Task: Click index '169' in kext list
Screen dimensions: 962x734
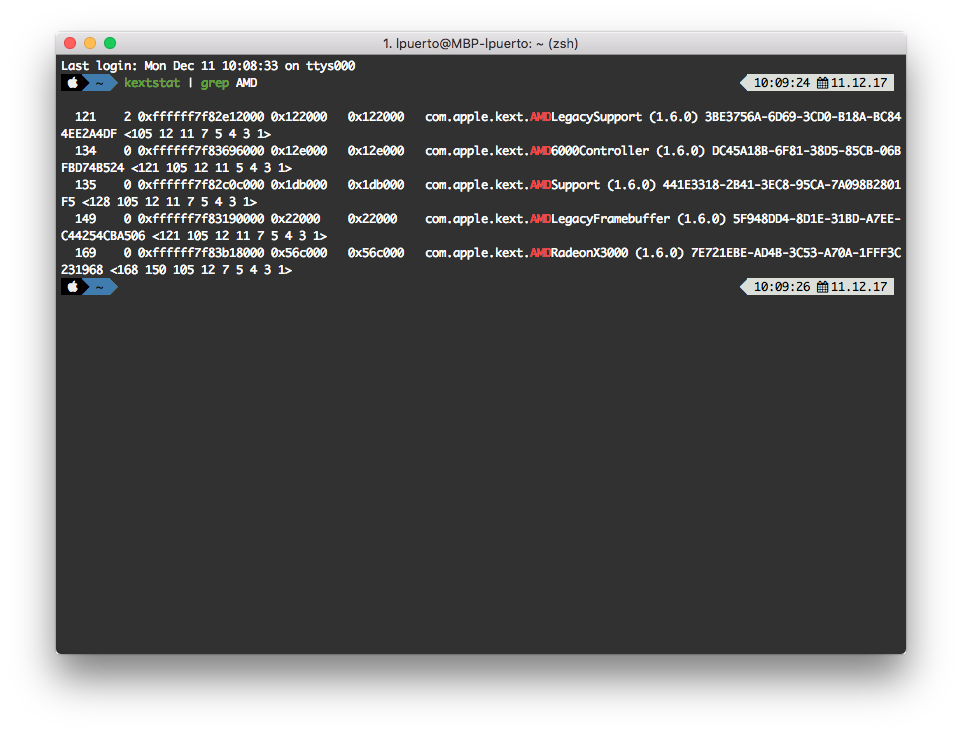Action: (x=85, y=253)
